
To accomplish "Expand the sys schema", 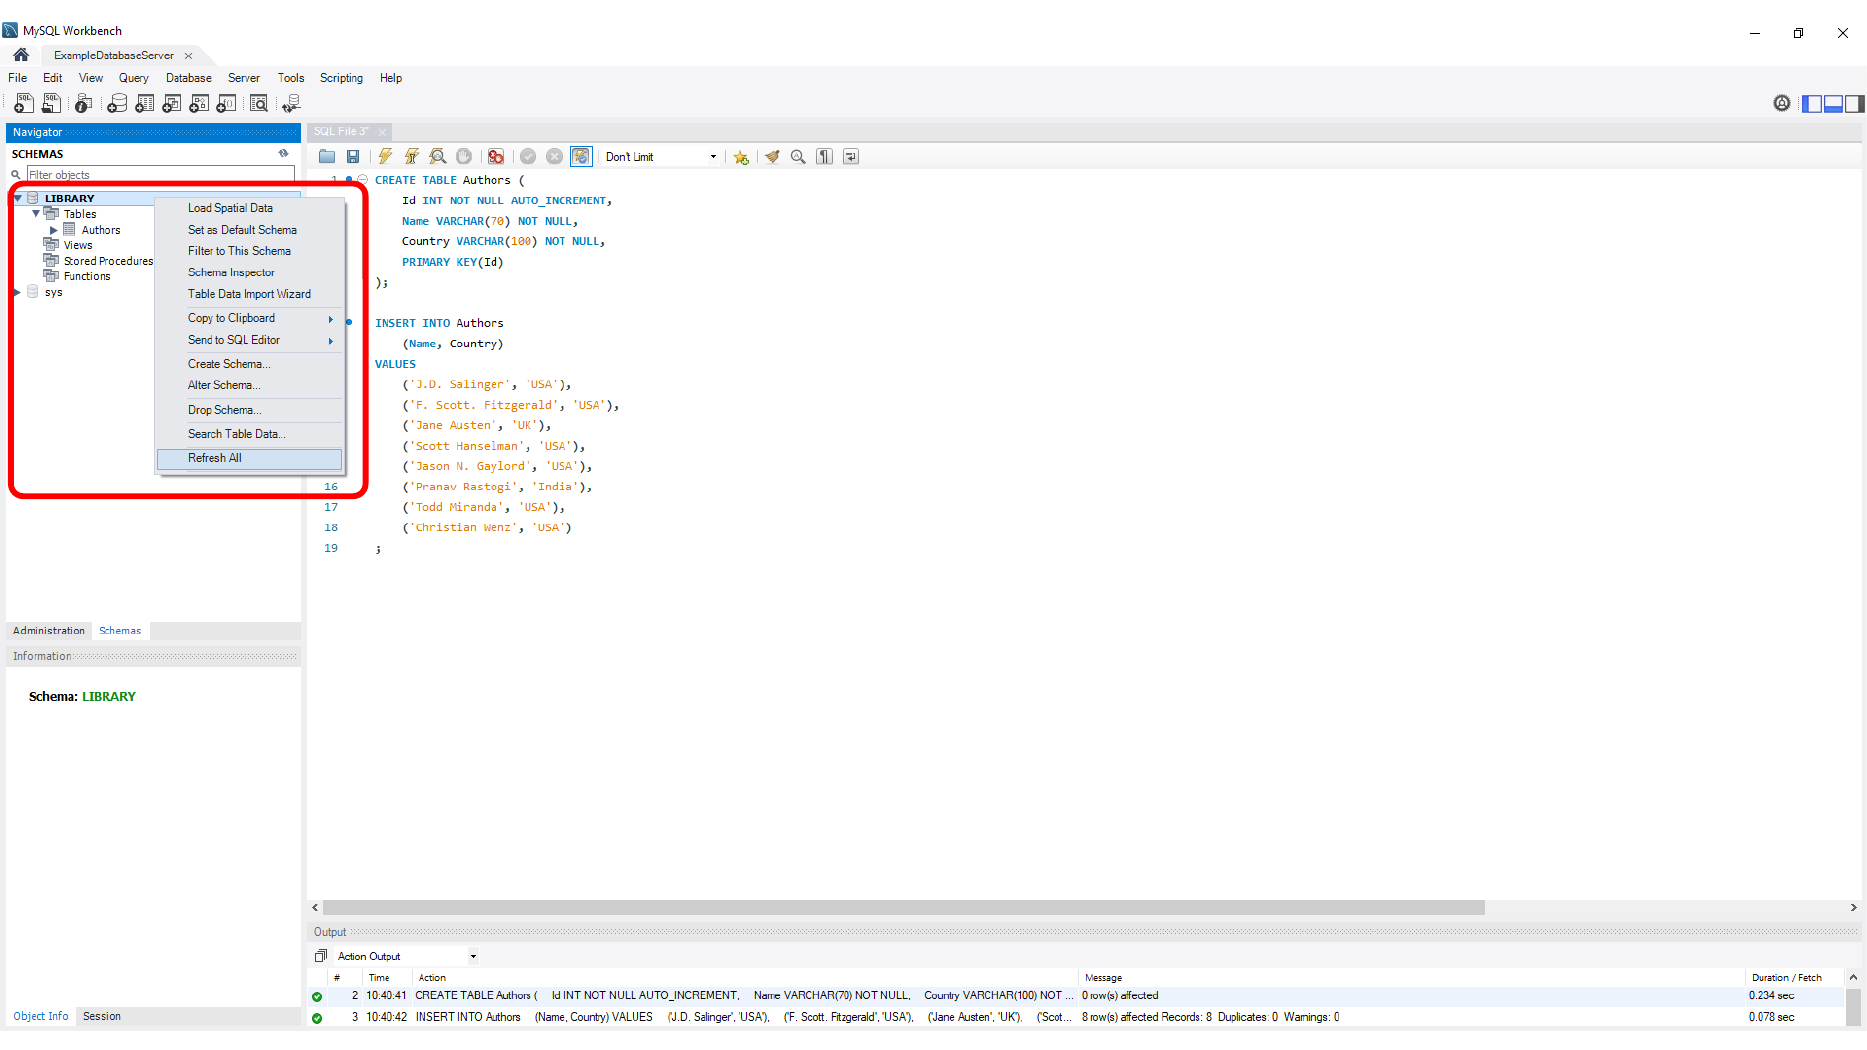I will click(x=18, y=292).
